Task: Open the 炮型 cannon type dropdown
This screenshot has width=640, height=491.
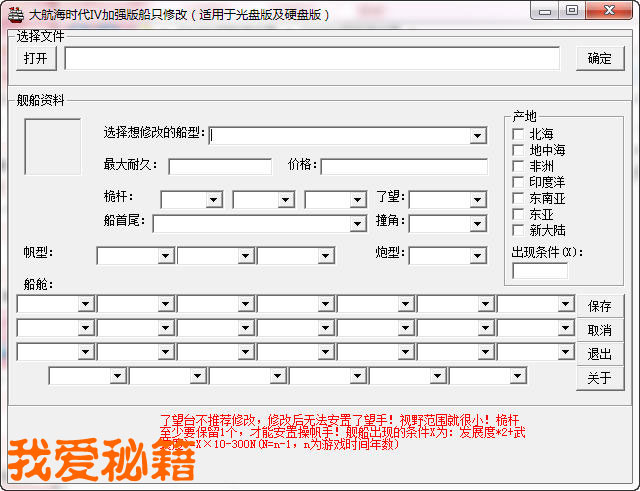Action: point(478,256)
